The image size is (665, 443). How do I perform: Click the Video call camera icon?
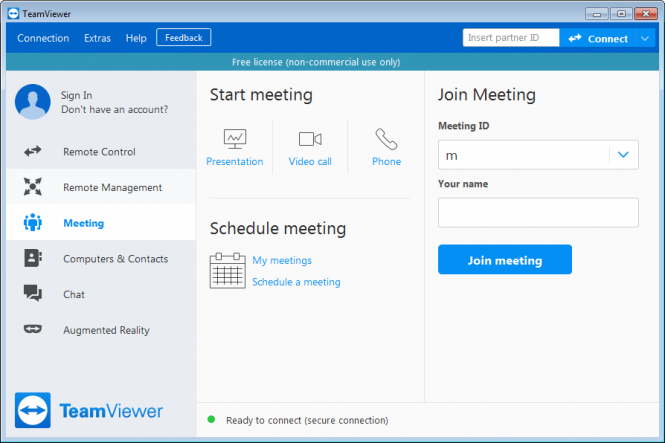point(310,139)
